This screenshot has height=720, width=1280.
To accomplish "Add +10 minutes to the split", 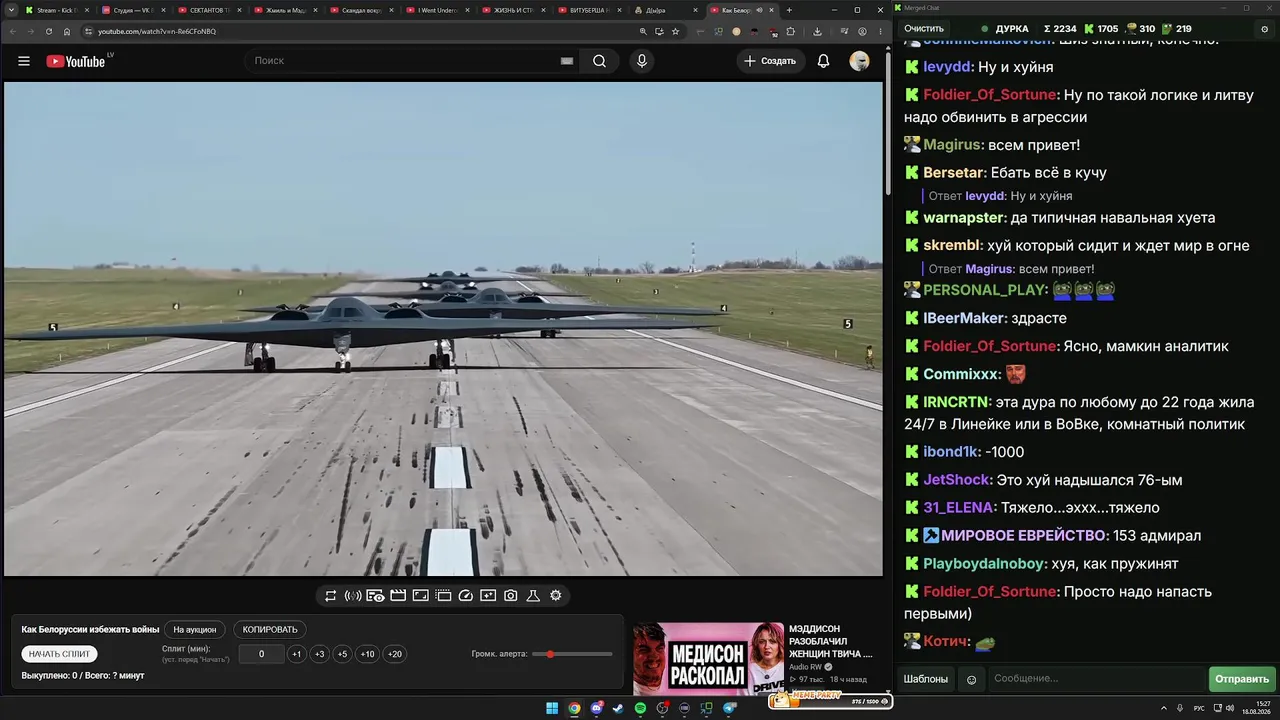I will click(367, 654).
